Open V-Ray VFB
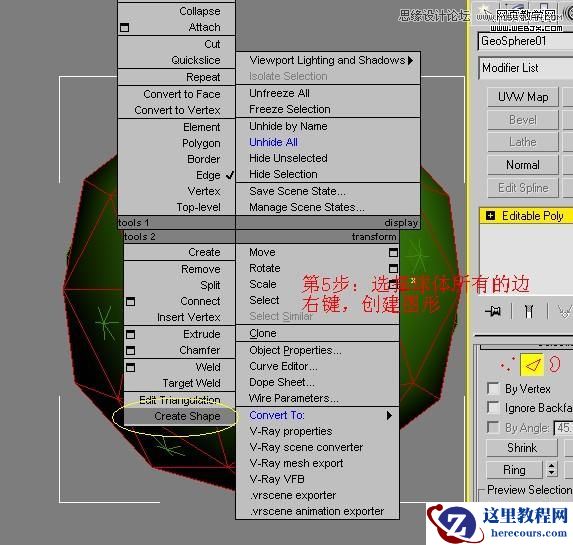This screenshot has width=573, height=545. (x=277, y=479)
